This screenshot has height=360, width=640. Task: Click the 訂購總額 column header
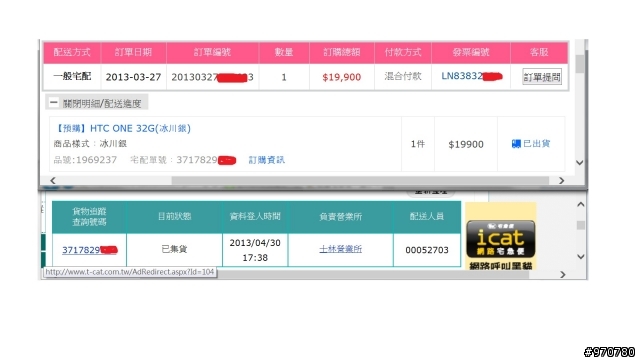tap(342, 52)
